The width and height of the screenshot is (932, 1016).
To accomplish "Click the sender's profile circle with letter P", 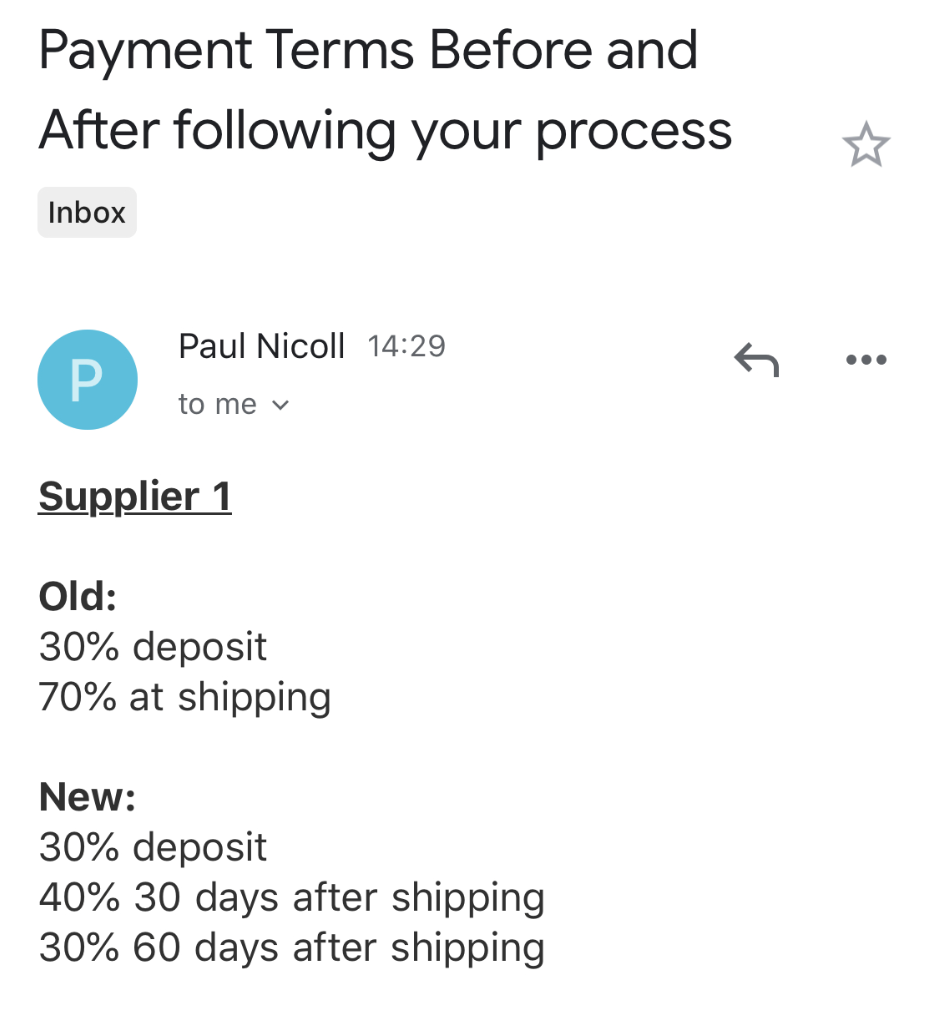I will pos(87,380).
